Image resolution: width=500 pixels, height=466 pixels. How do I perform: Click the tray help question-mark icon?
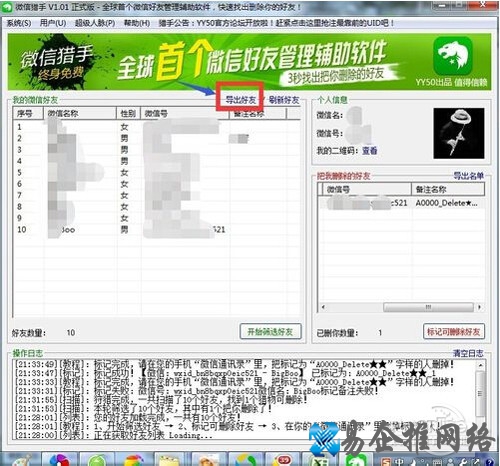click(x=490, y=462)
